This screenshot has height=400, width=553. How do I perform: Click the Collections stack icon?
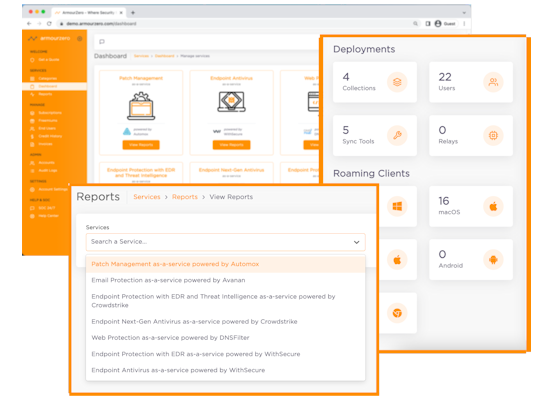click(x=397, y=82)
